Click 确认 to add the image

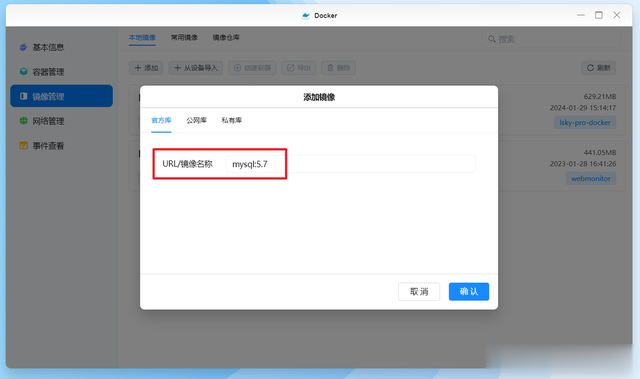469,291
